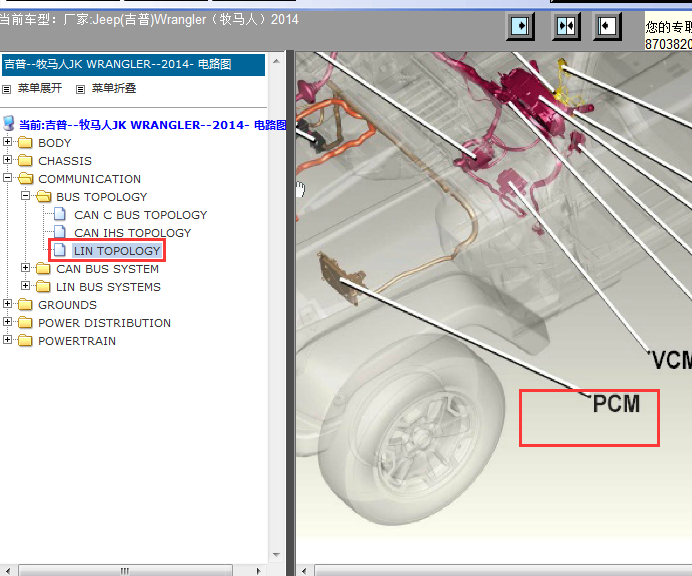
Task: Select the POWER DISTRIBUTION folder label
Action: (104, 323)
